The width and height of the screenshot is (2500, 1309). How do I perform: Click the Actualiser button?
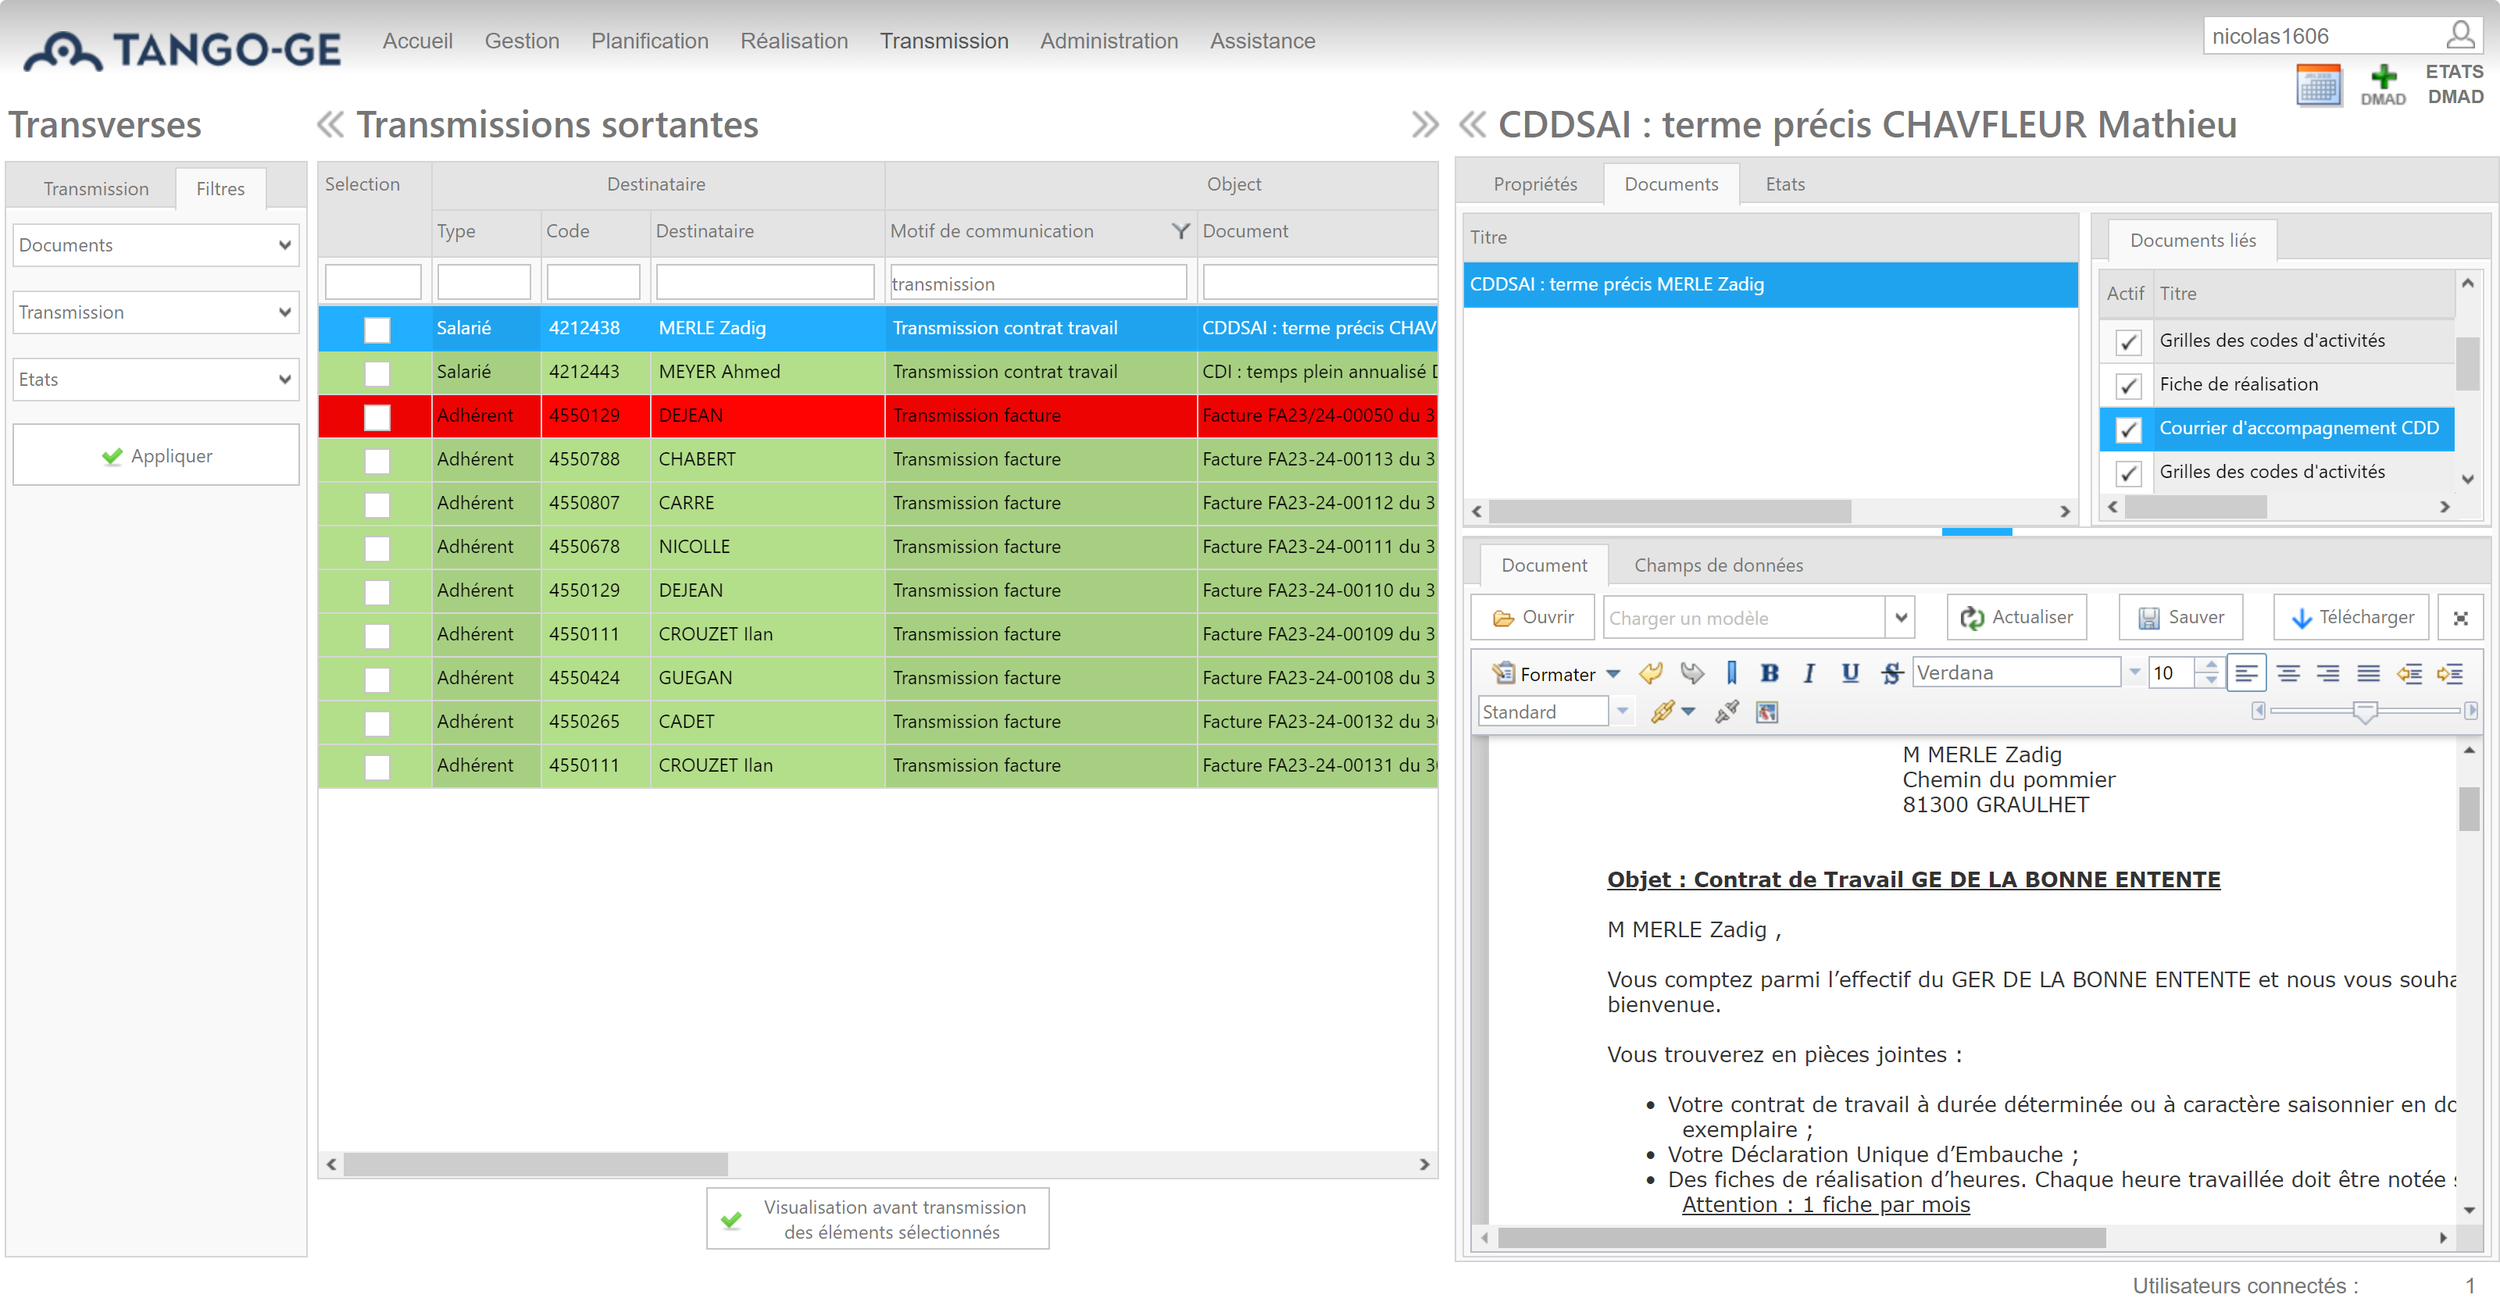coord(2017,617)
